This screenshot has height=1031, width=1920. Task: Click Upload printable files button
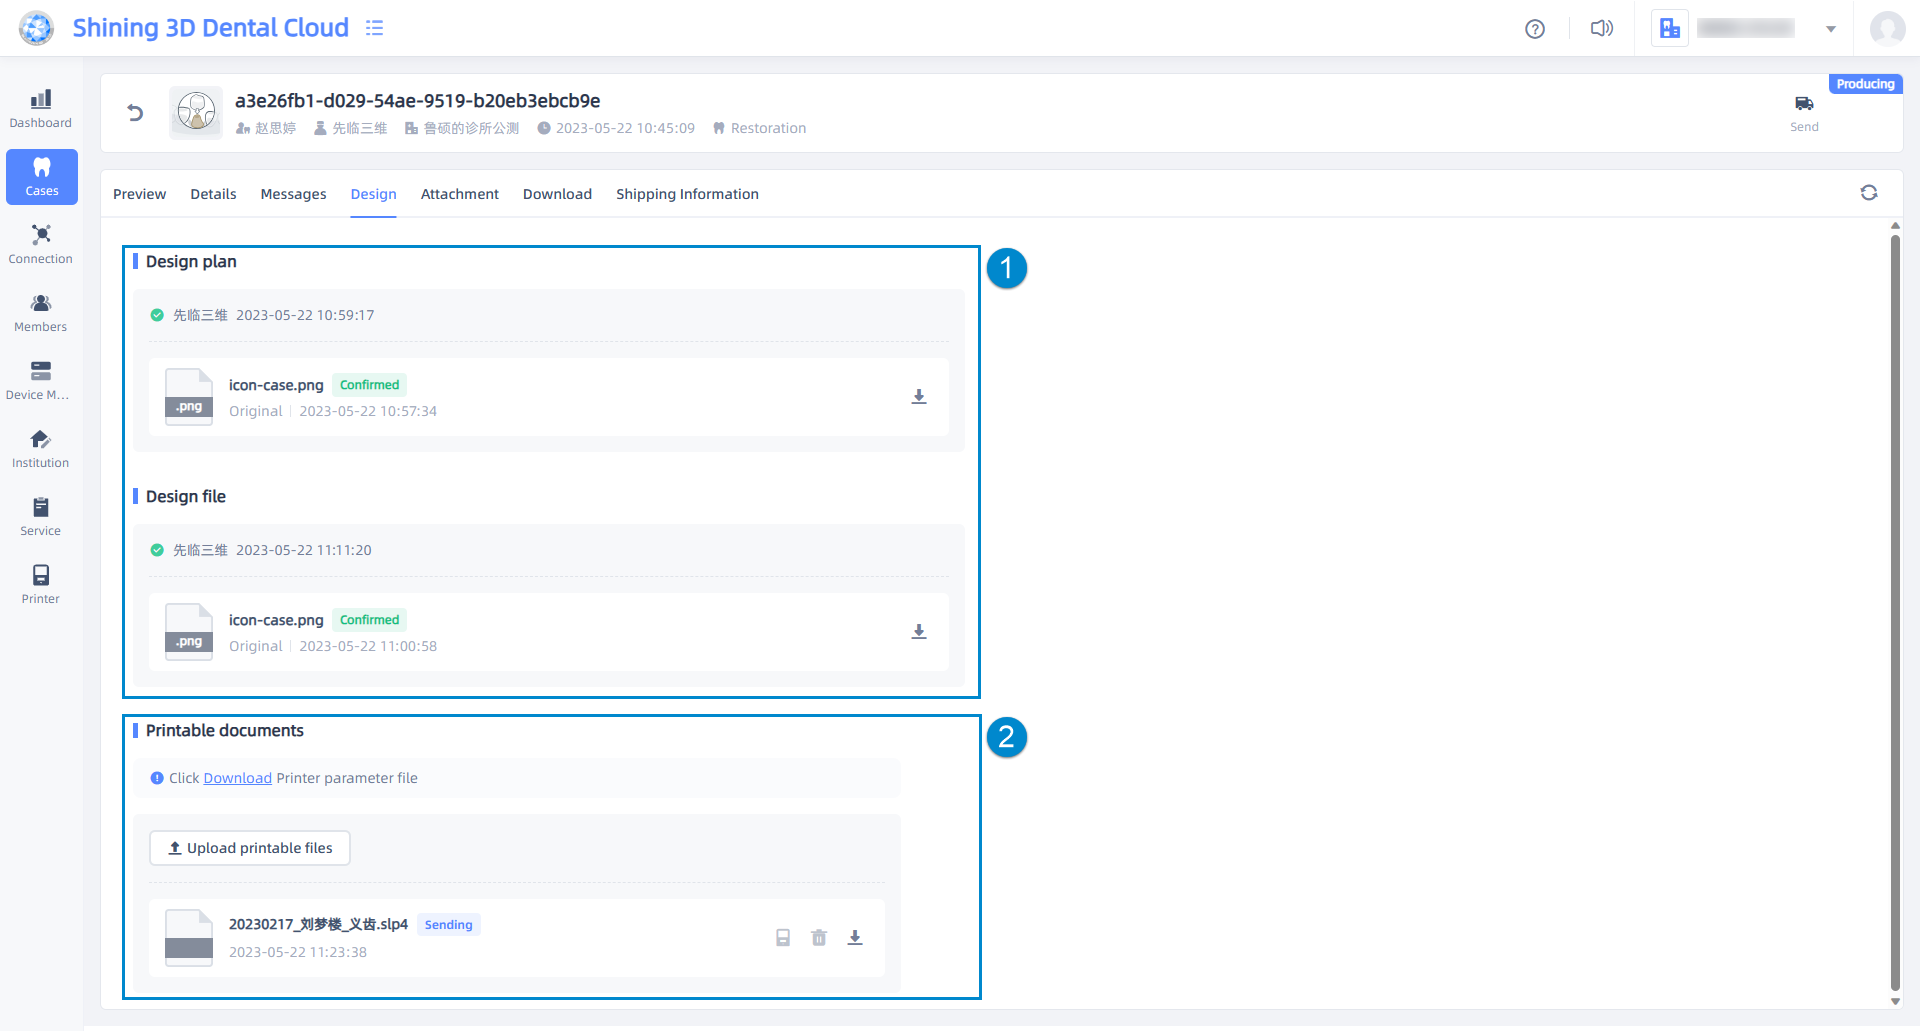[x=250, y=848]
